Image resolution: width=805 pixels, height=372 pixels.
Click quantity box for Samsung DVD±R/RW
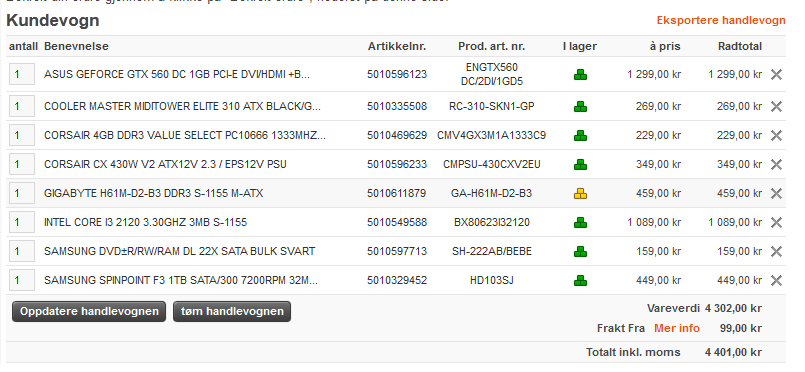coord(22,251)
